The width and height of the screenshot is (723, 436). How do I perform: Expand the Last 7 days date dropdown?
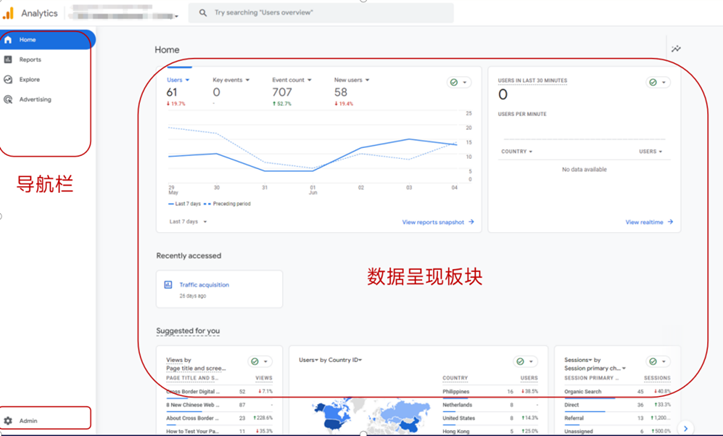click(189, 222)
